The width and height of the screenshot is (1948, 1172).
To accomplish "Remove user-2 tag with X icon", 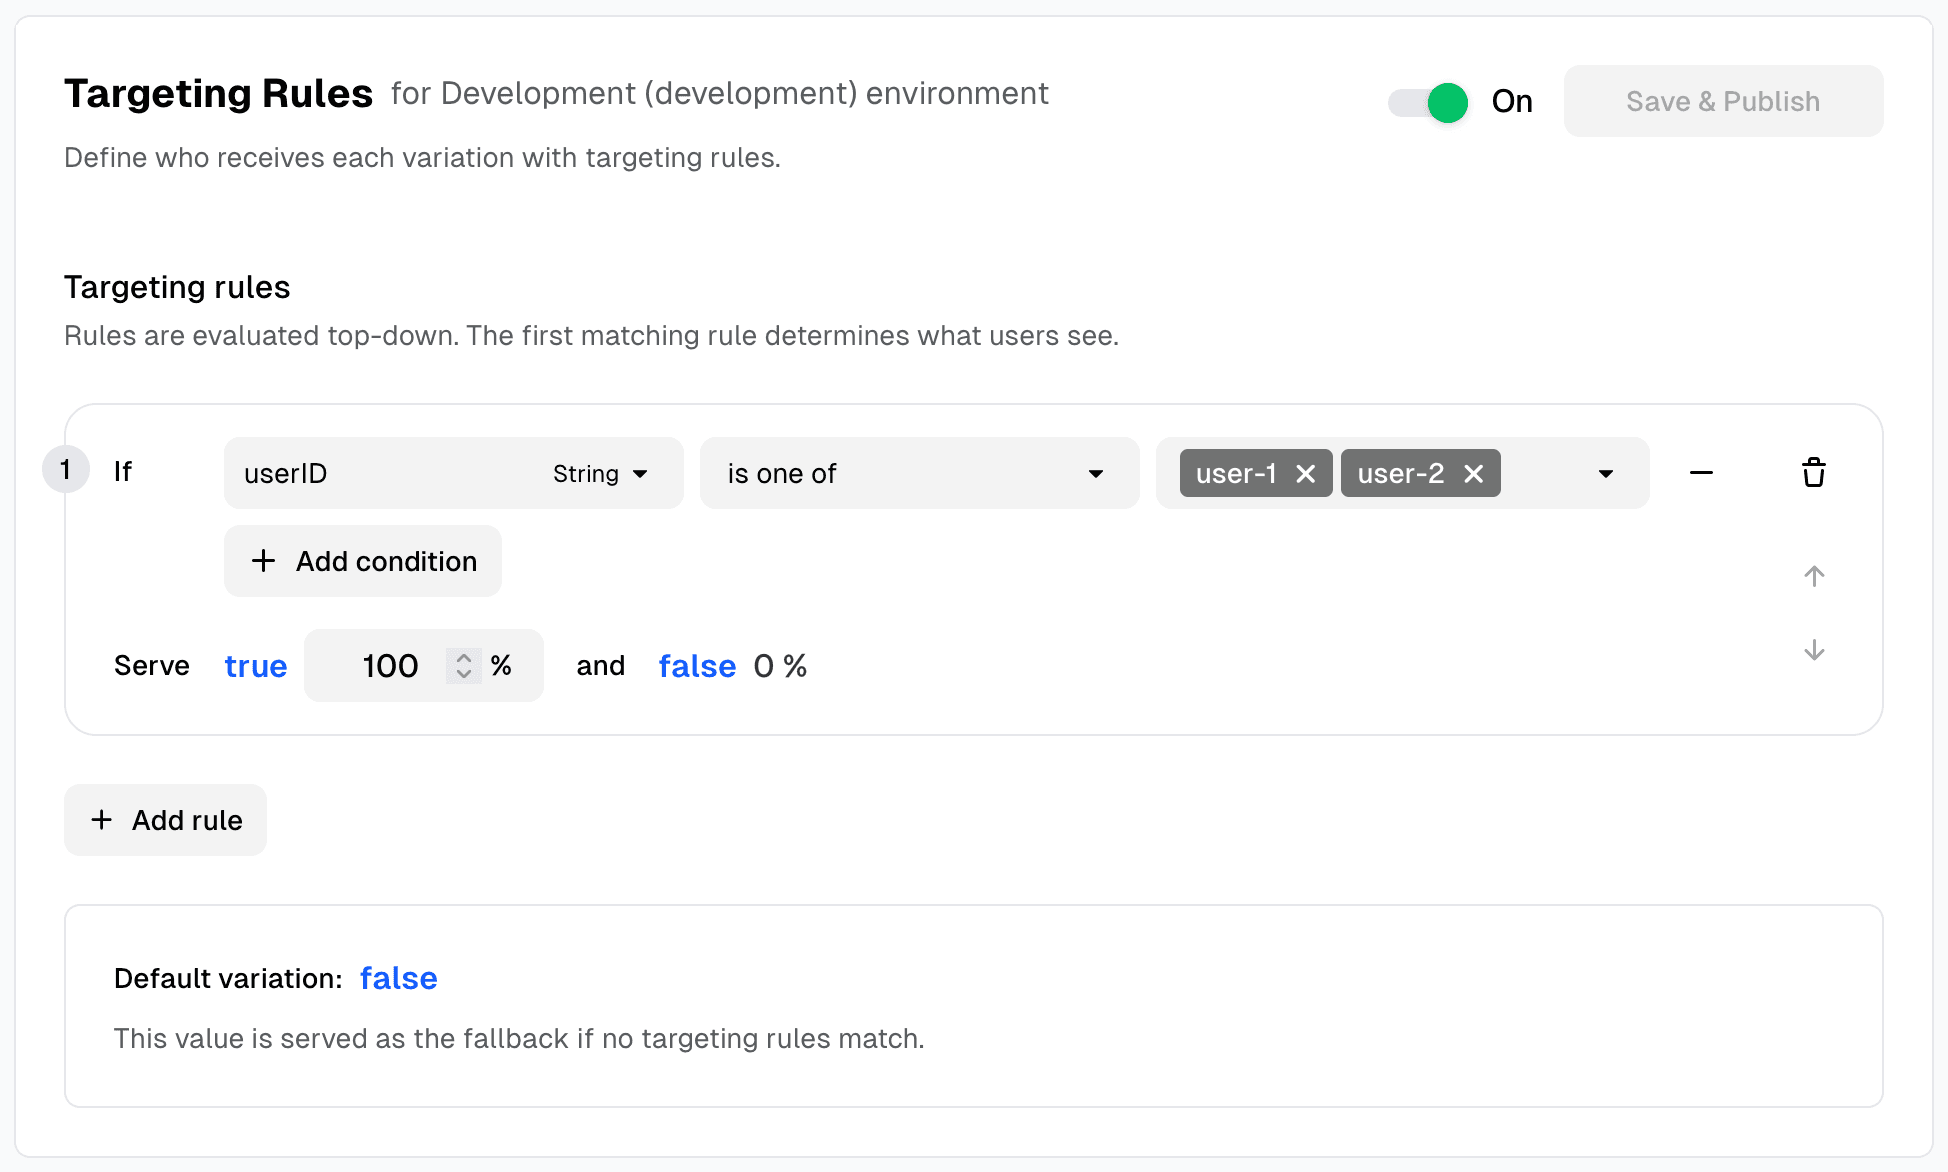I will [1473, 474].
